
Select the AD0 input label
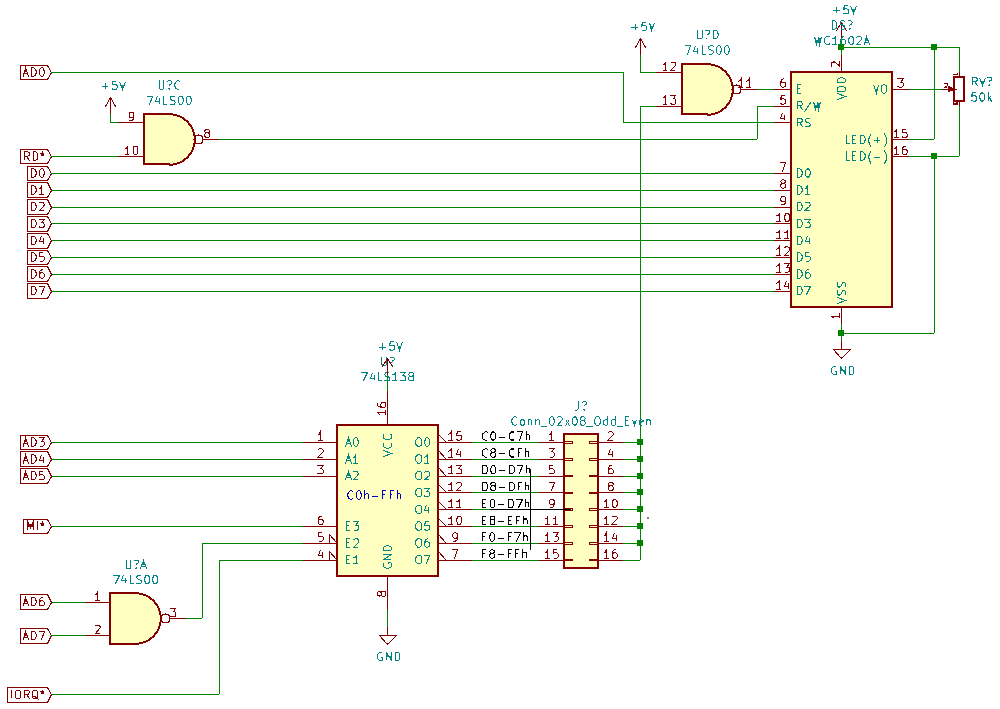tap(35, 72)
